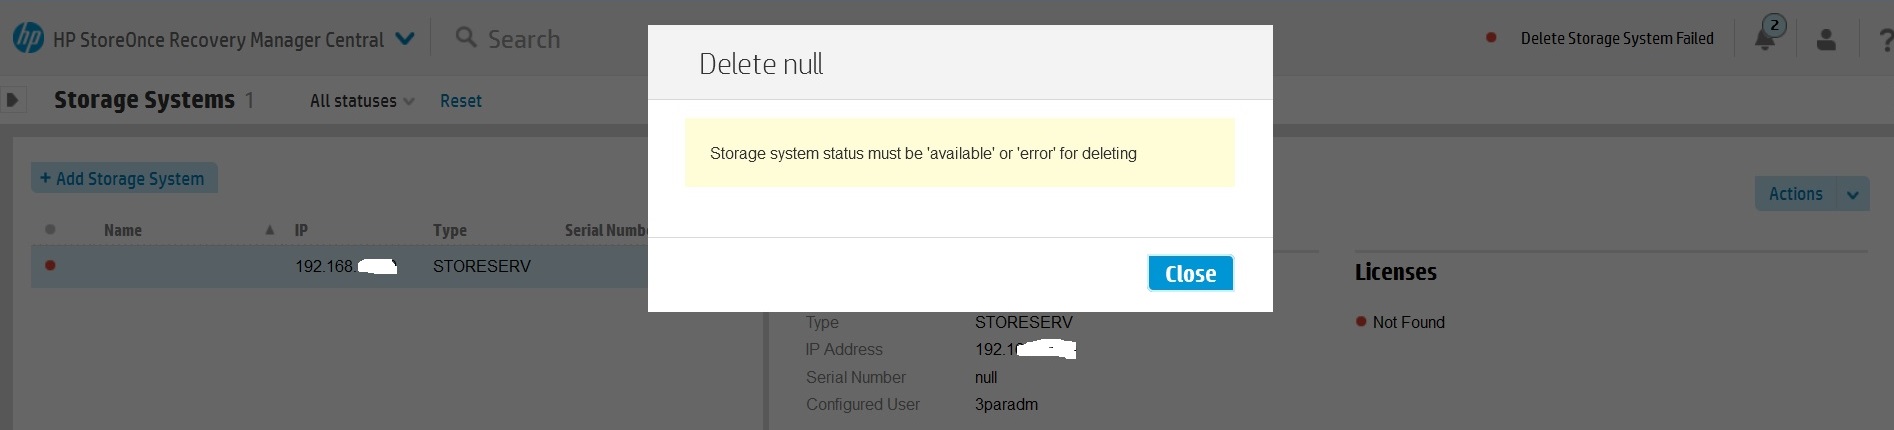This screenshot has height=430, width=1894.
Task: Open the notifications bell icon
Action: 1766,38
